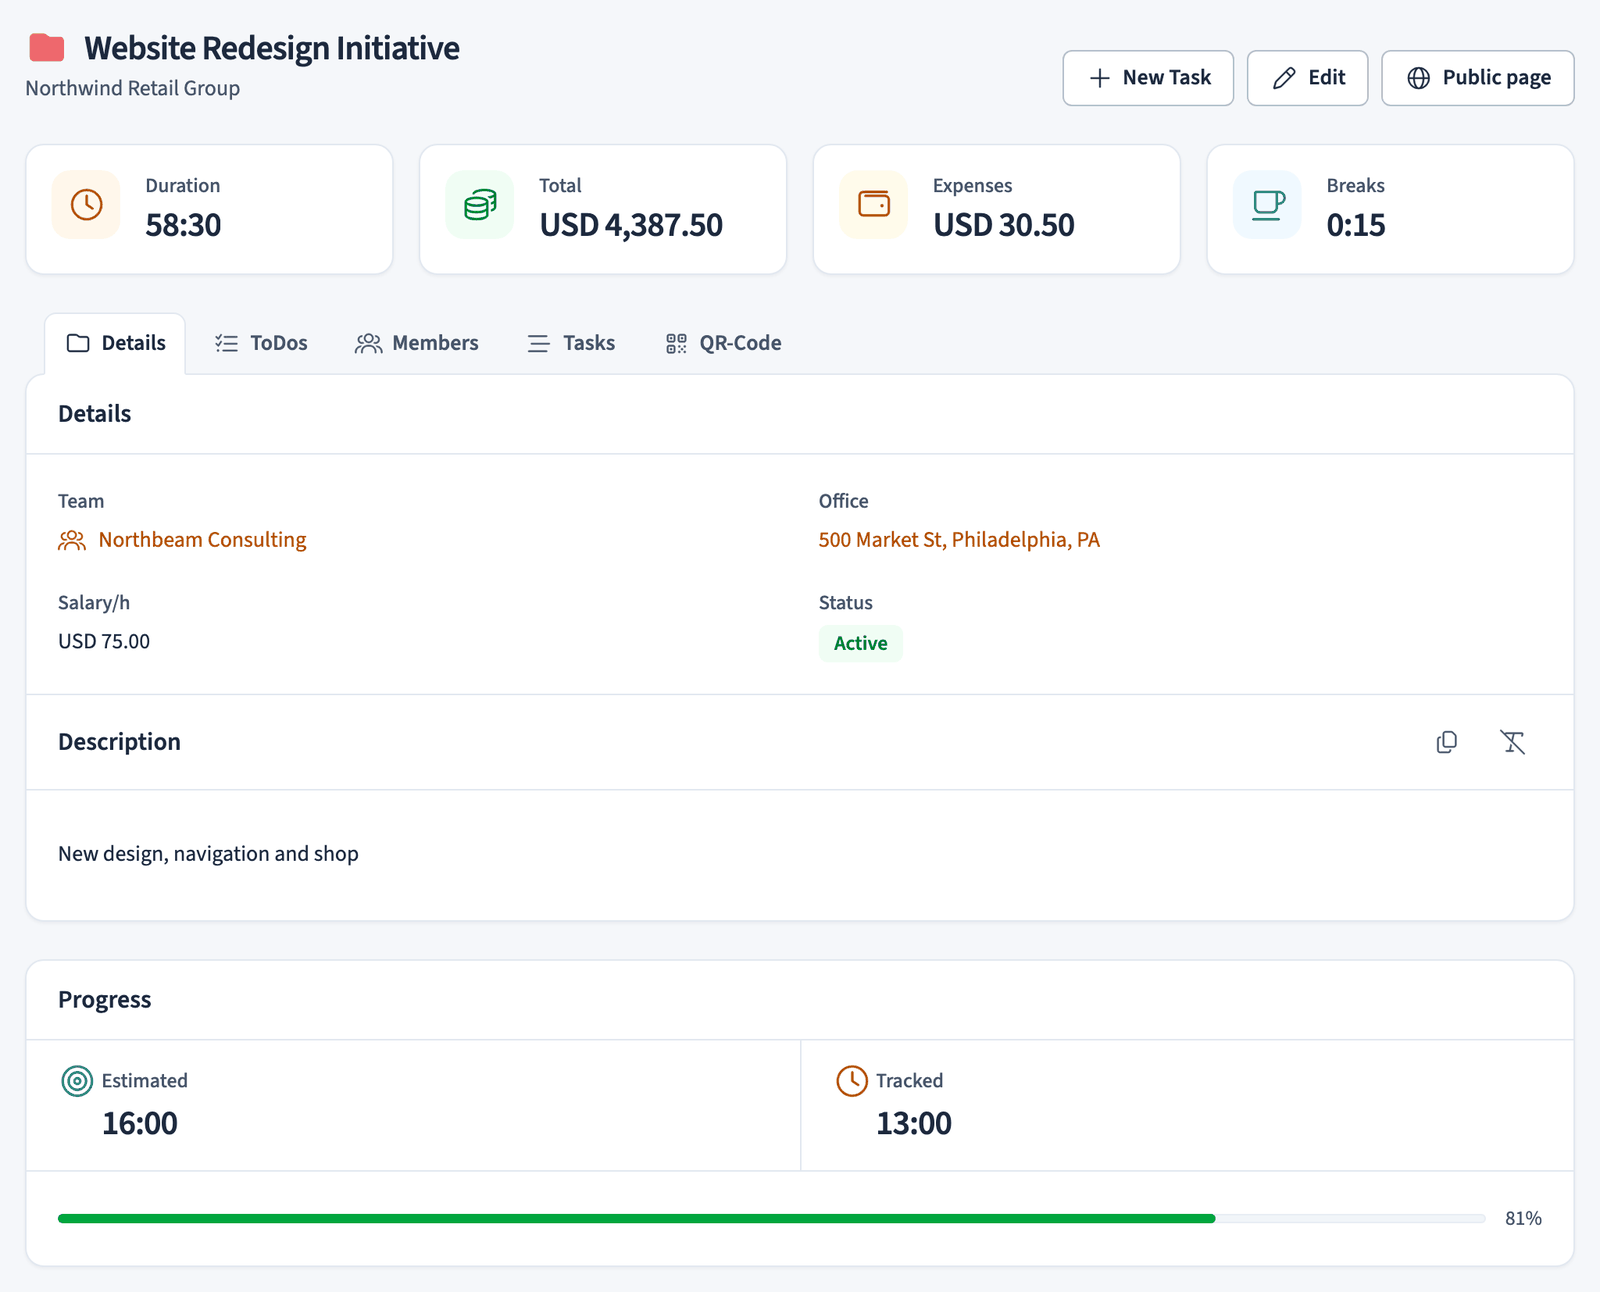The image size is (1600, 1292).
Task: Click the Breaks value 0:15
Action: 1356,225
